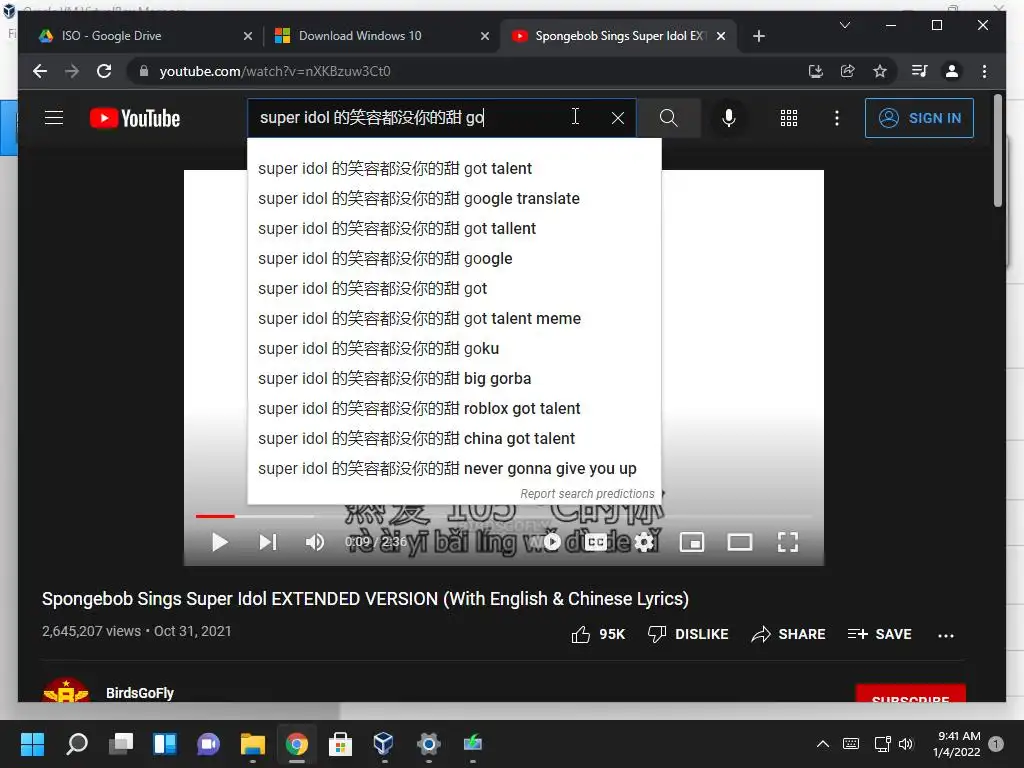The image size is (1024, 768).
Task: Open taskbar Search
Action: coord(76,743)
